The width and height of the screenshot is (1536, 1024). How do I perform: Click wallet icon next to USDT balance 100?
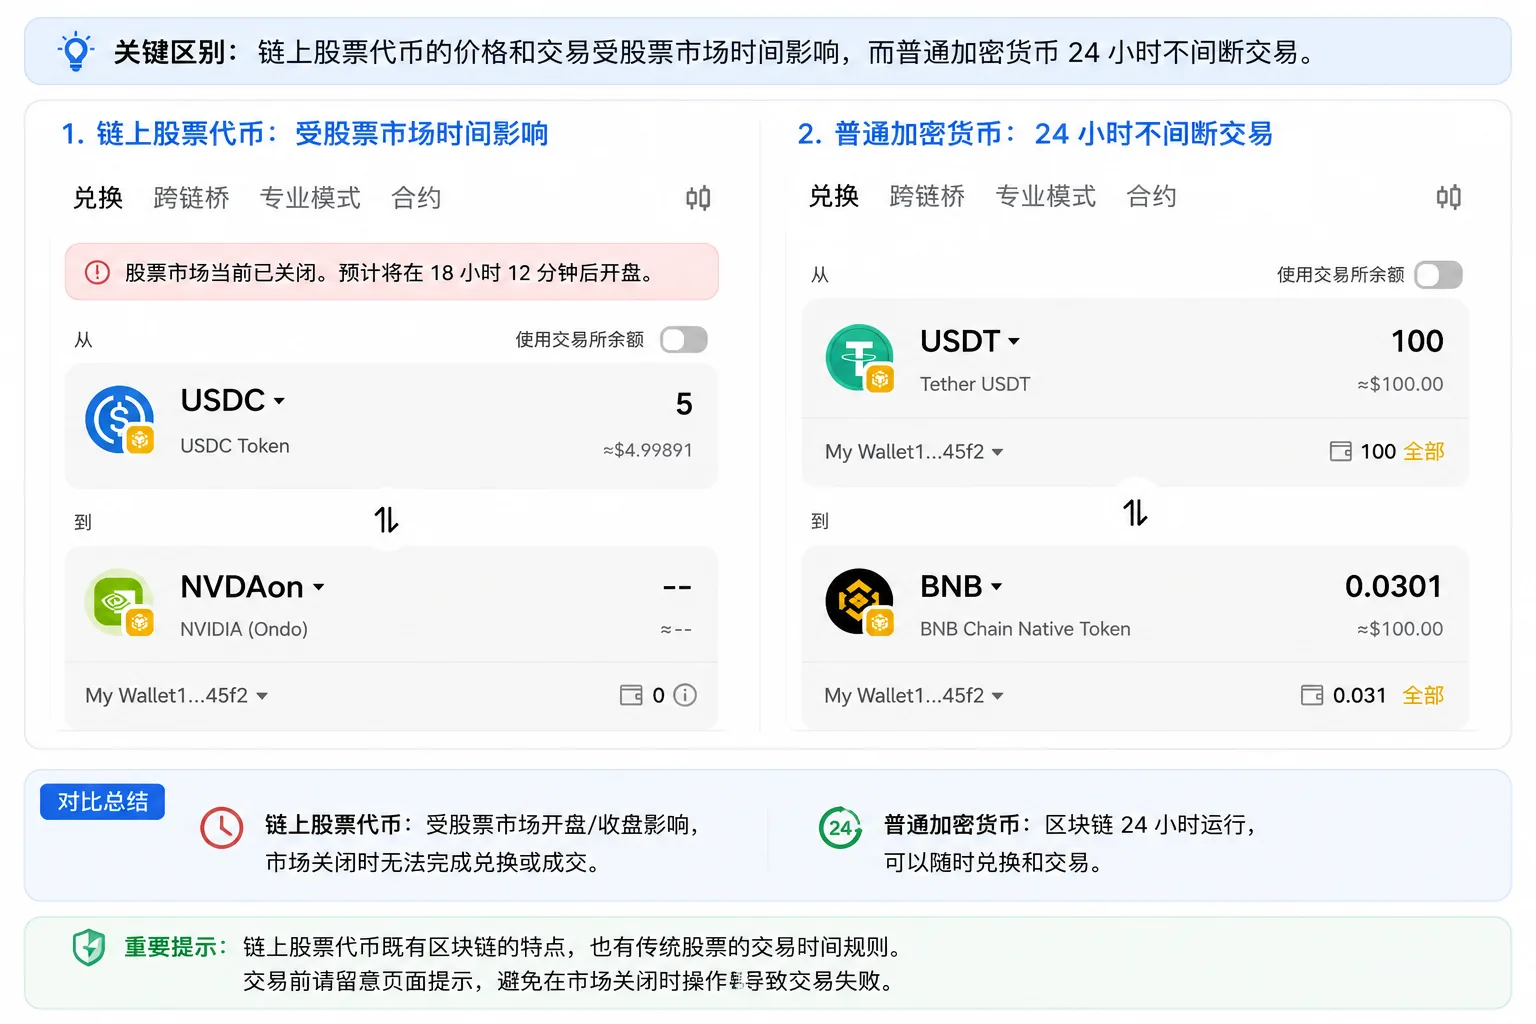click(x=1341, y=451)
